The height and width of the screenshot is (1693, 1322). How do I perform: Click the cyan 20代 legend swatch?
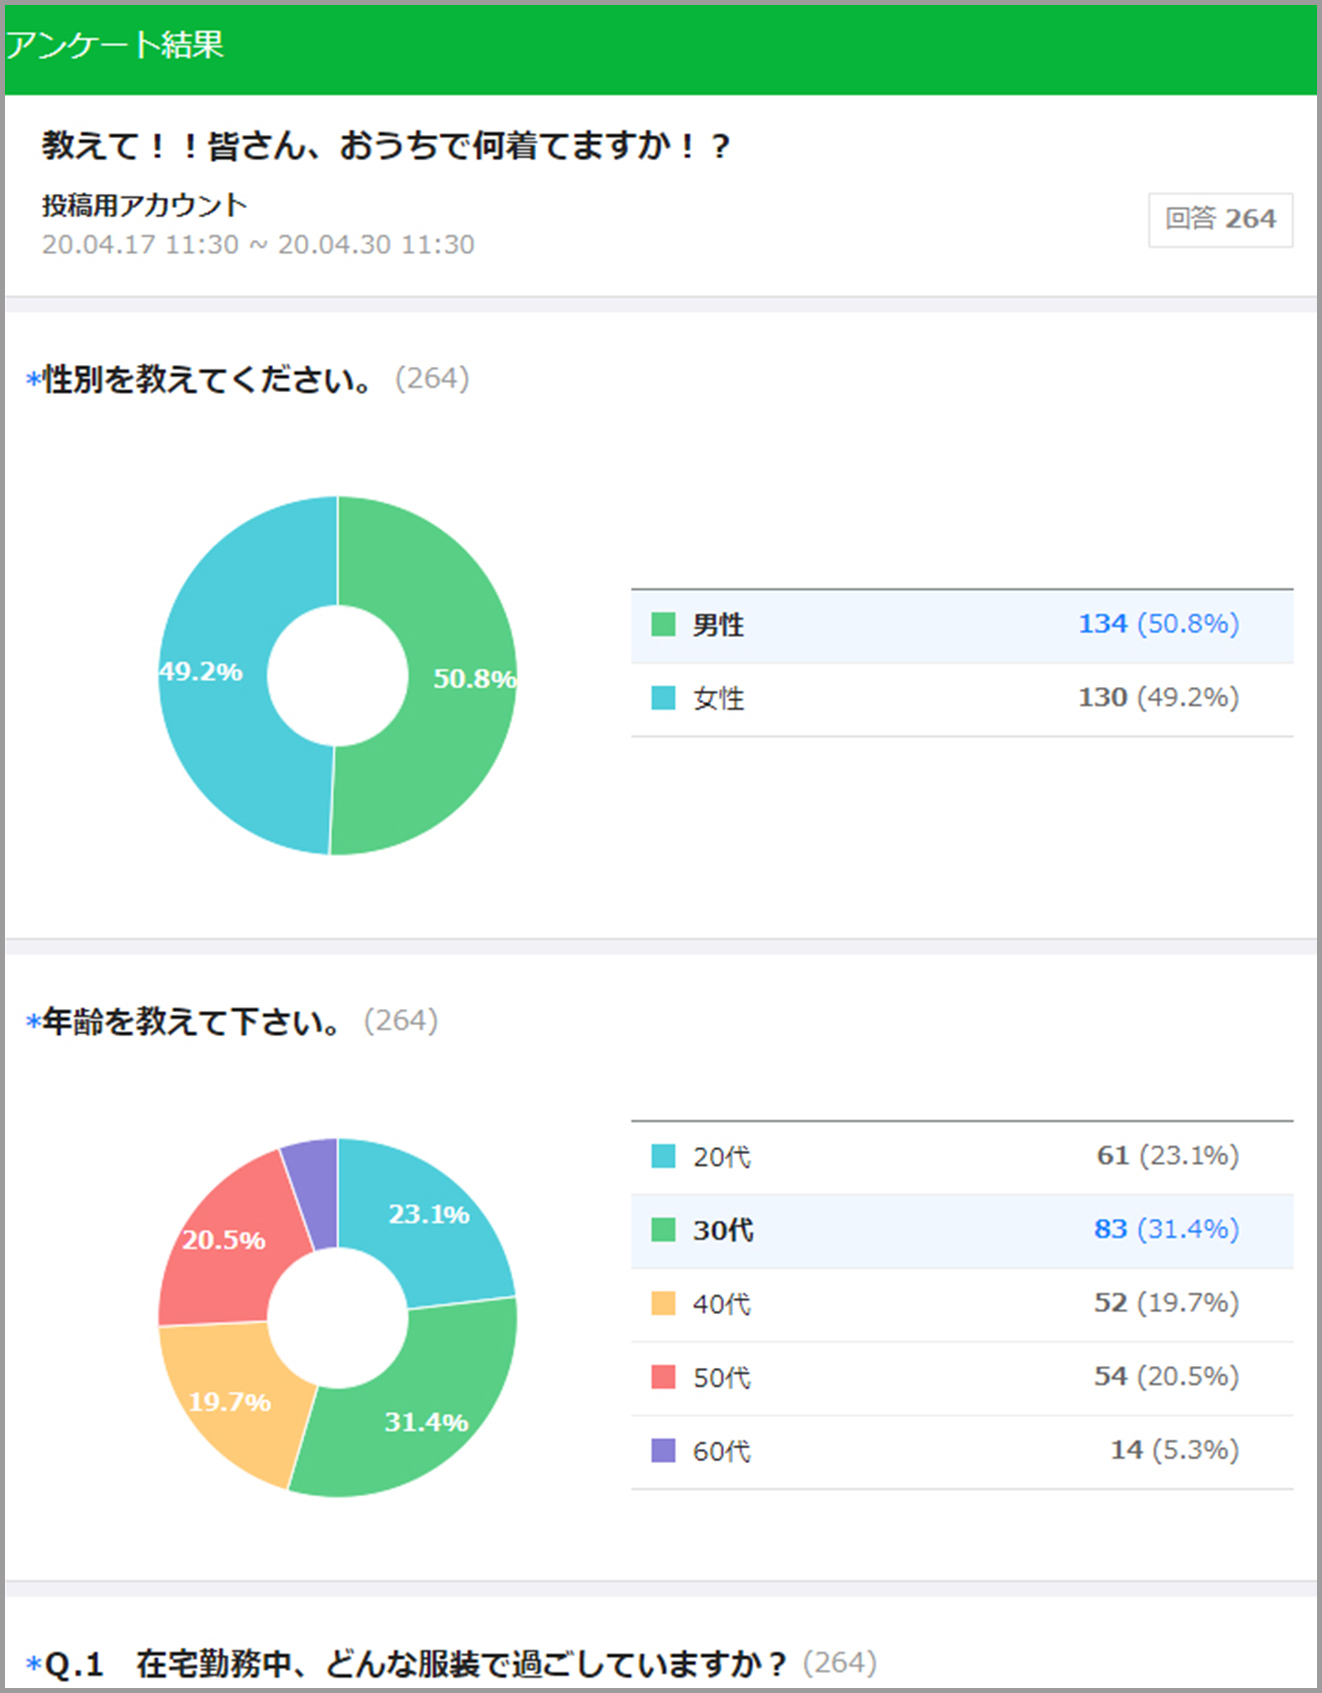point(663,1157)
